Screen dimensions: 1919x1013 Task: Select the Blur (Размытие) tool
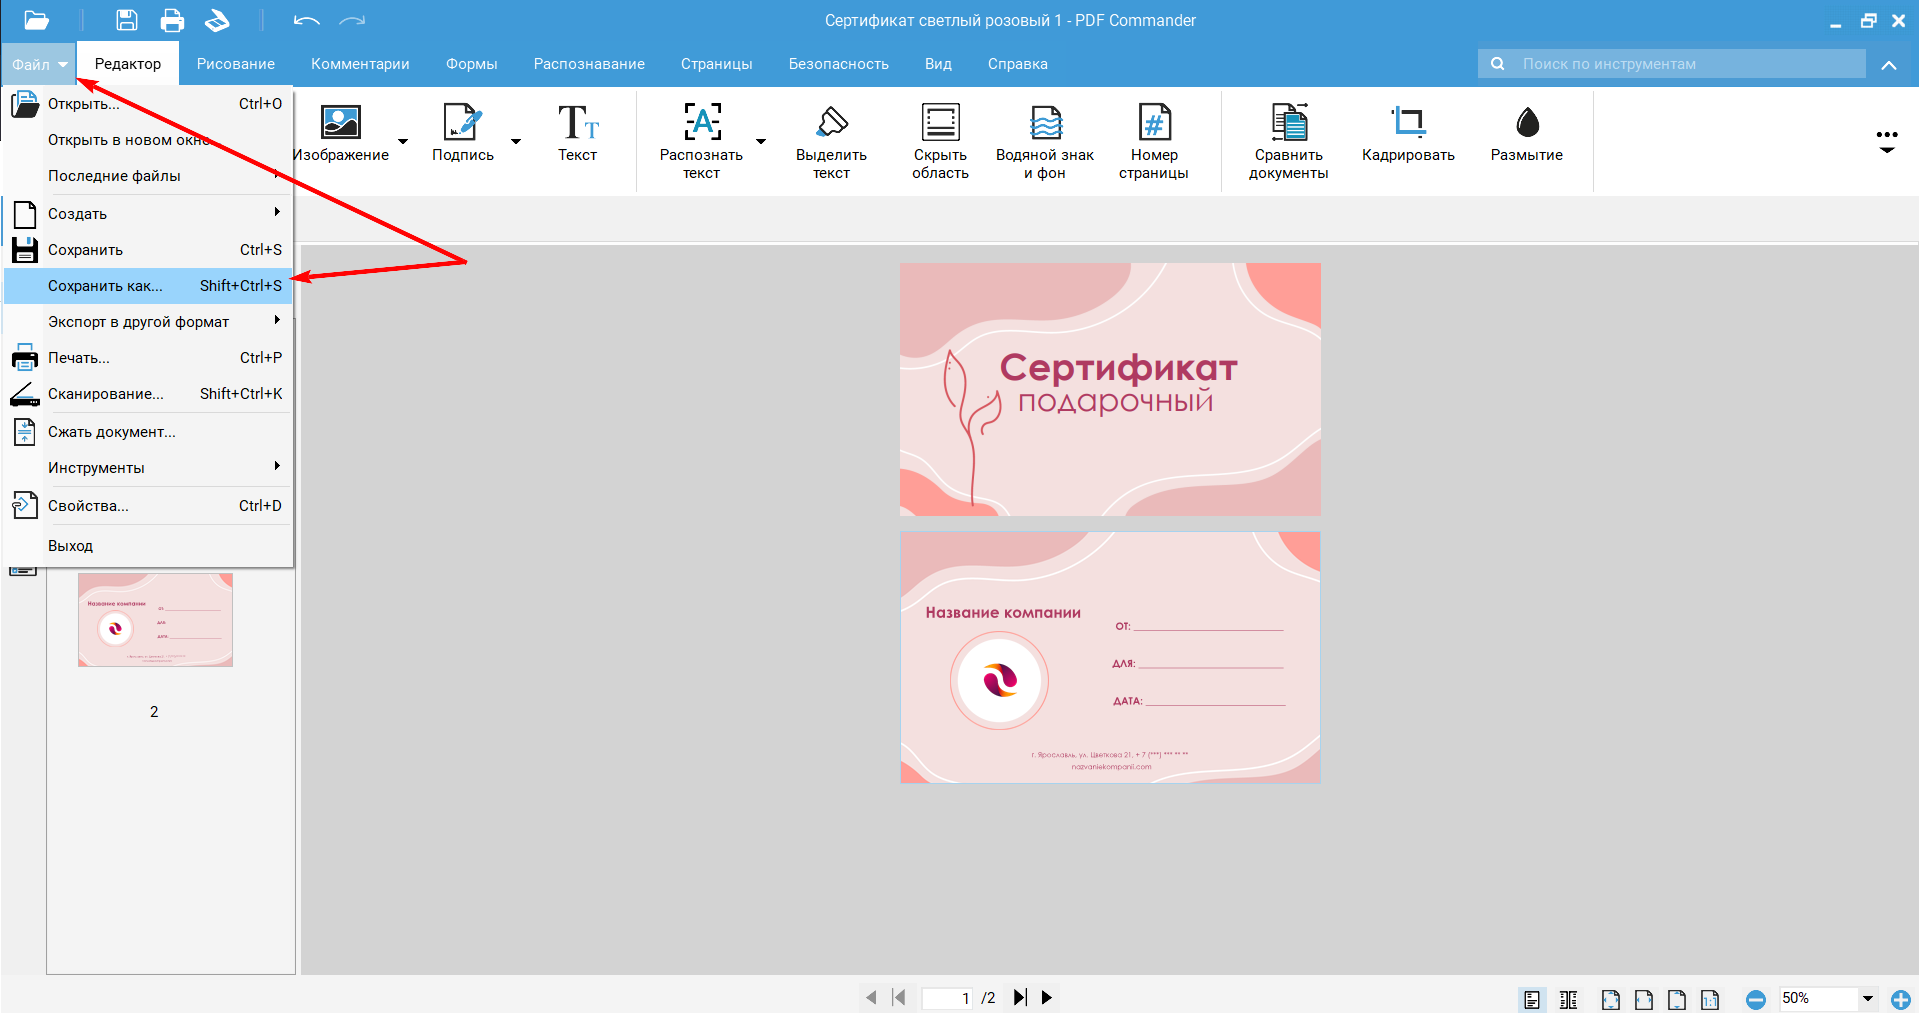point(1526,123)
